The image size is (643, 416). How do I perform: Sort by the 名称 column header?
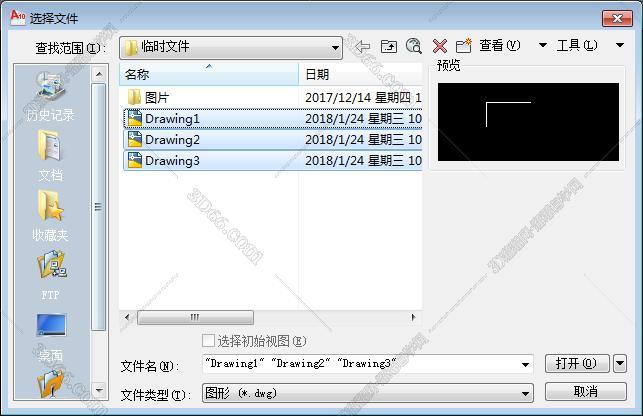tap(209, 74)
